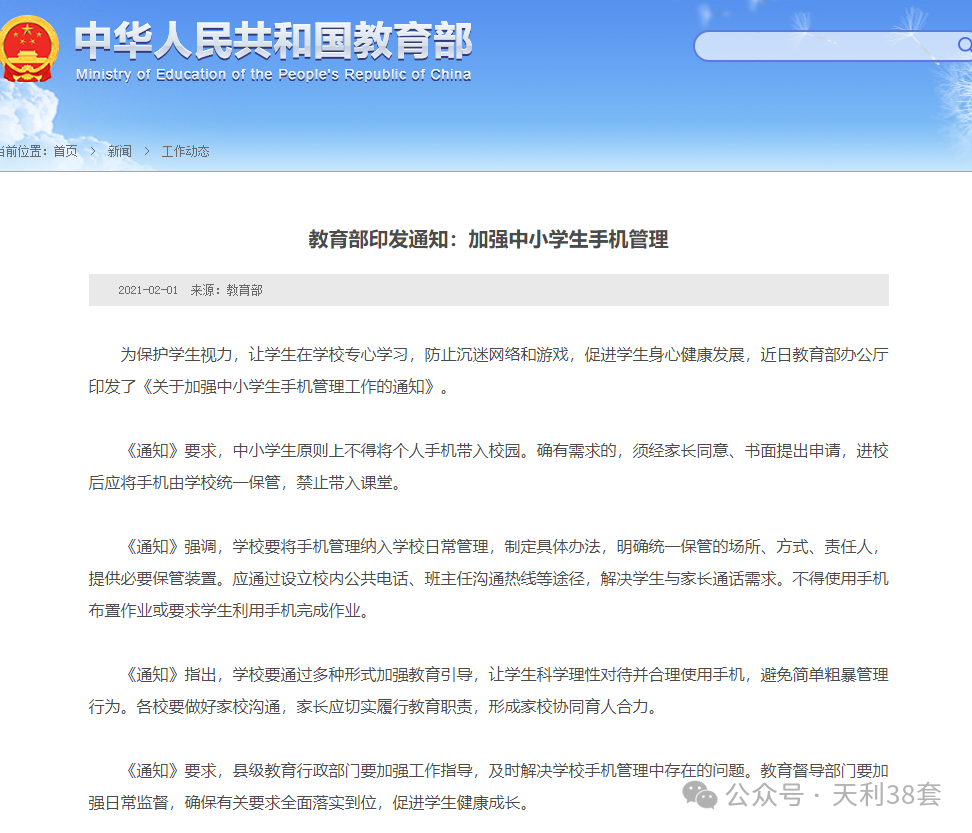Click the national emblem logo
The height and width of the screenshot is (833, 972).
(x=28, y=50)
